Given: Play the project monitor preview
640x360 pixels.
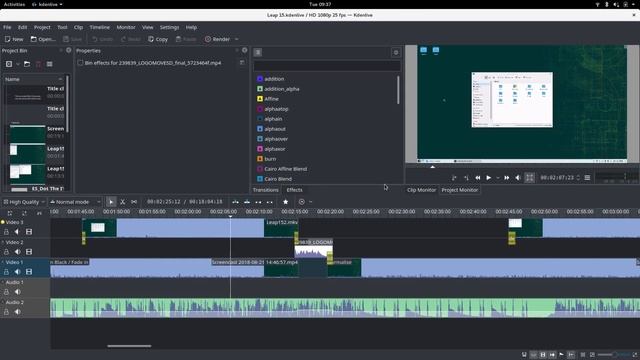Looking at the screenshot, I should (x=489, y=178).
